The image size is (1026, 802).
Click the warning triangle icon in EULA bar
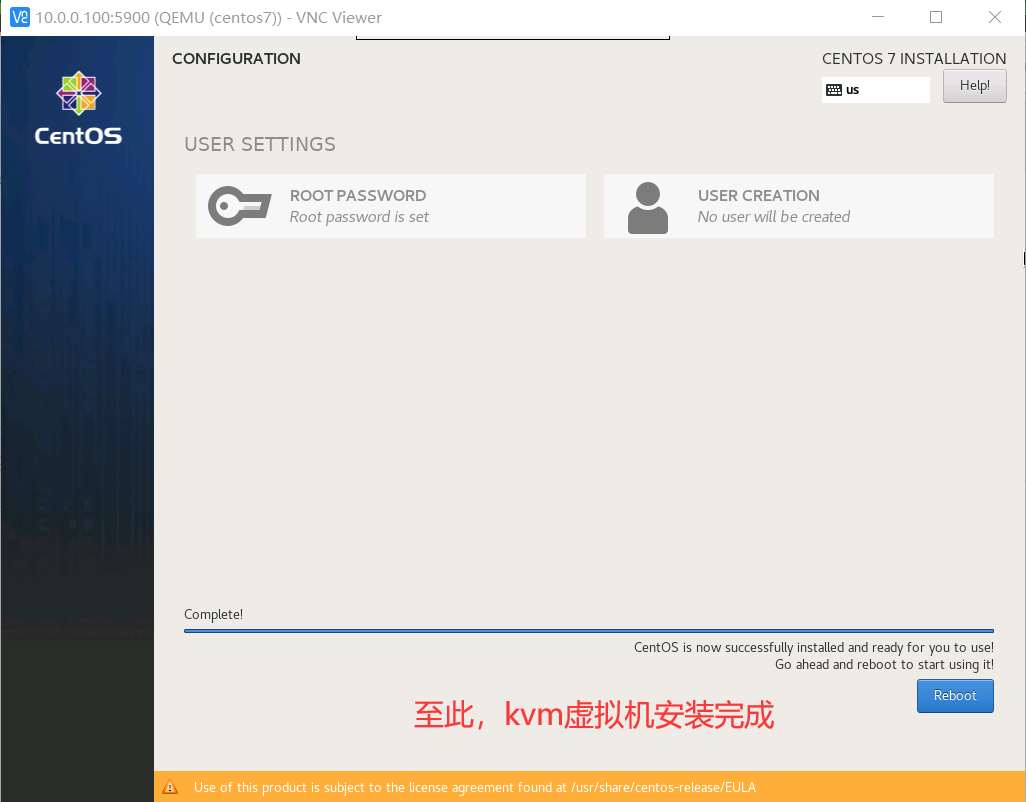click(x=170, y=787)
